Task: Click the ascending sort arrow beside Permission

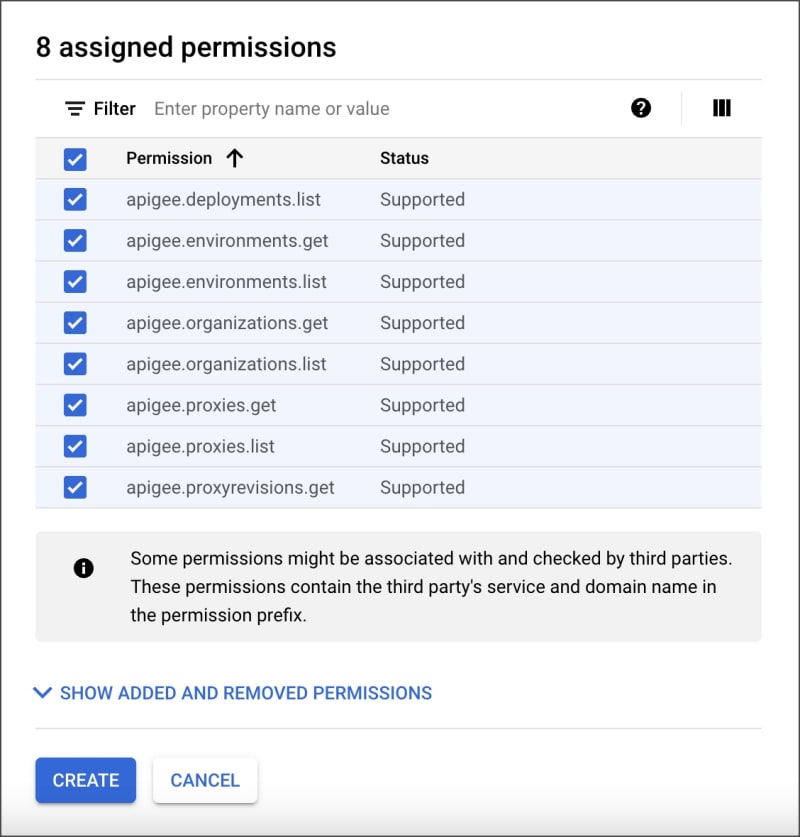Action: click(x=235, y=158)
